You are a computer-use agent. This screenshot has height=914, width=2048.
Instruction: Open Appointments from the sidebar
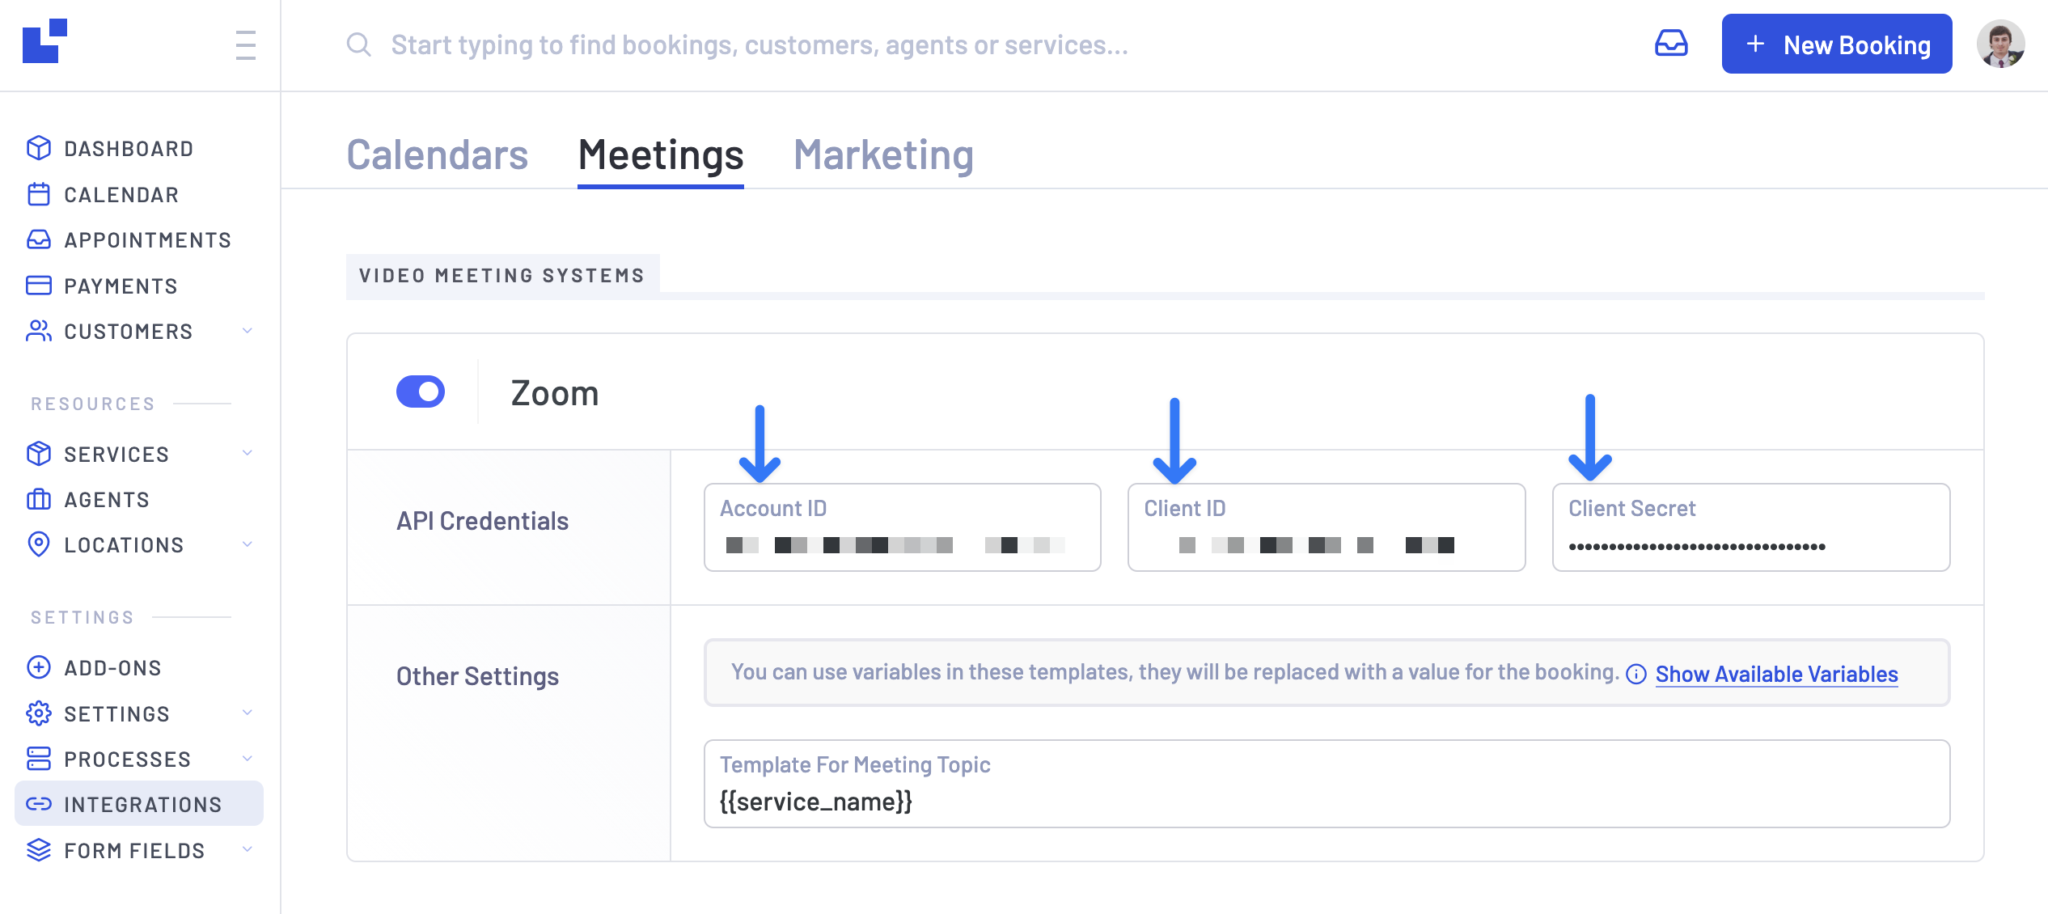click(38, 240)
